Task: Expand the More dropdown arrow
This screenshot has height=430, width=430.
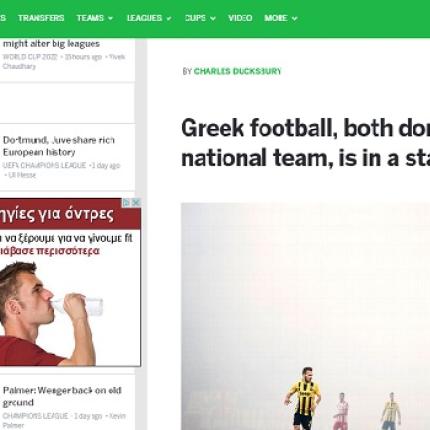Action: (x=294, y=18)
